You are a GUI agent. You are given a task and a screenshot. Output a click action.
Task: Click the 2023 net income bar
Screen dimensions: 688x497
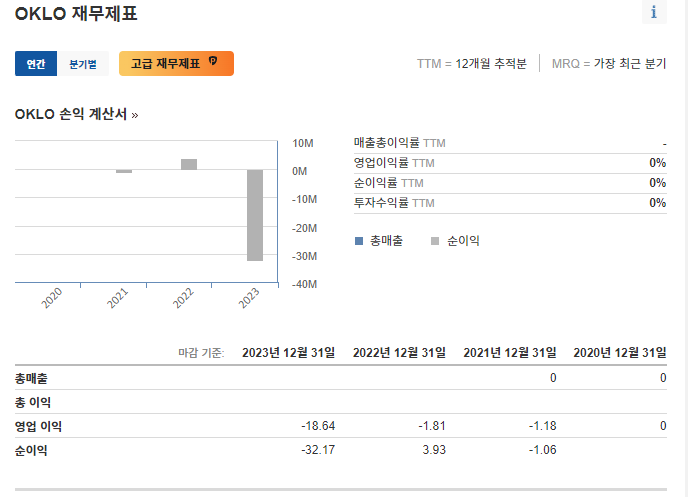[x=255, y=215]
